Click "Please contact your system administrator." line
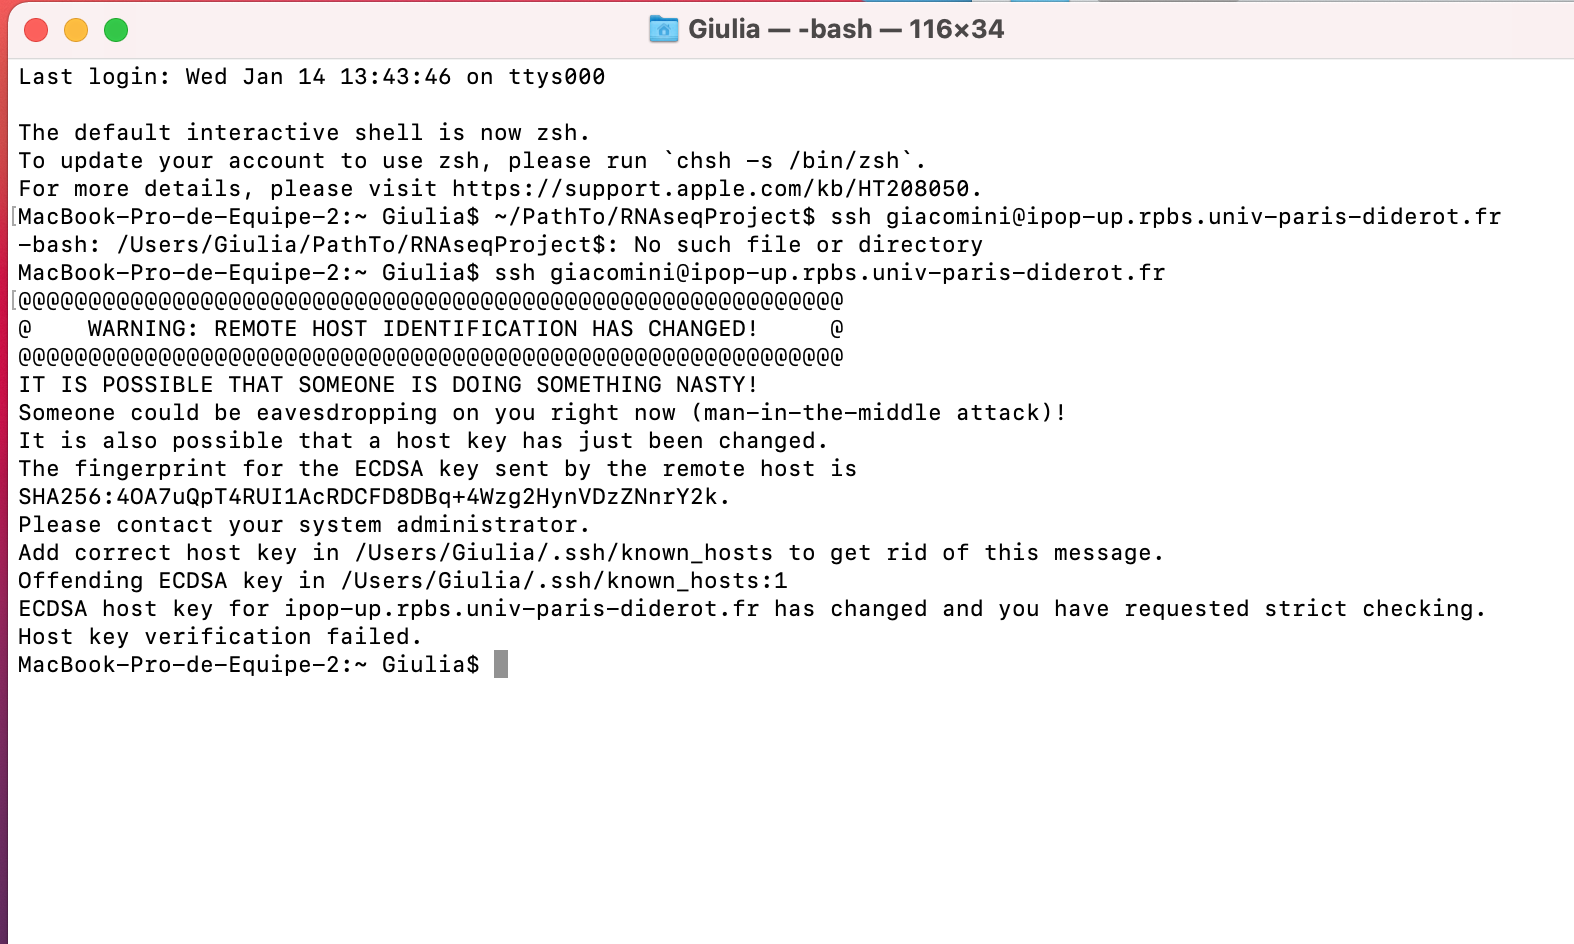Viewport: 1574px width, 944px height. point(304,525)
